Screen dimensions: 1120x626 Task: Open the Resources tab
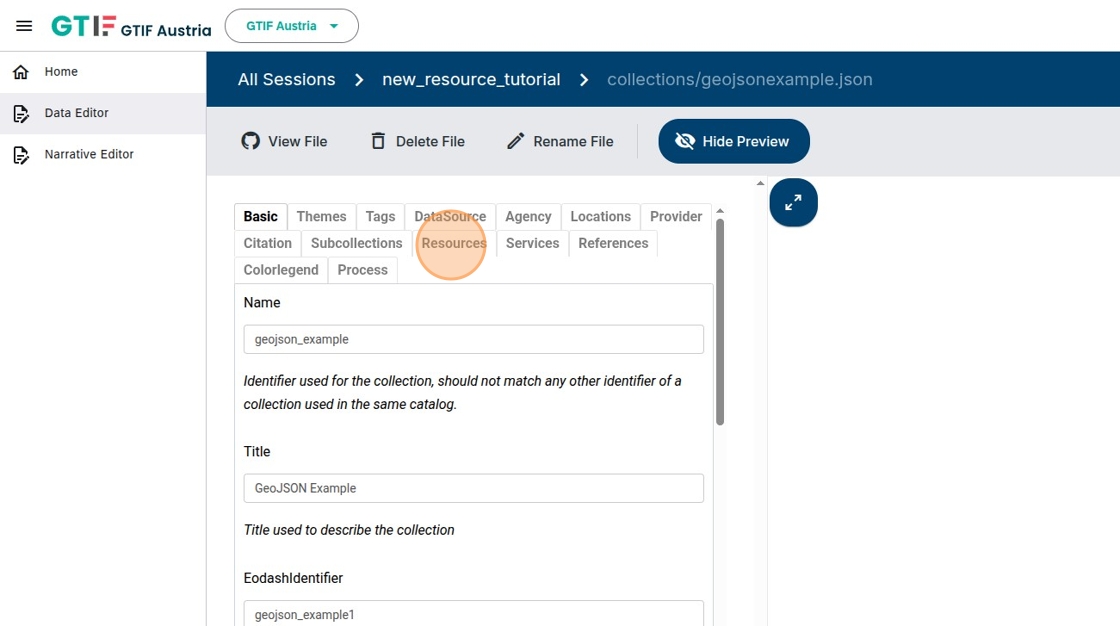454,243
